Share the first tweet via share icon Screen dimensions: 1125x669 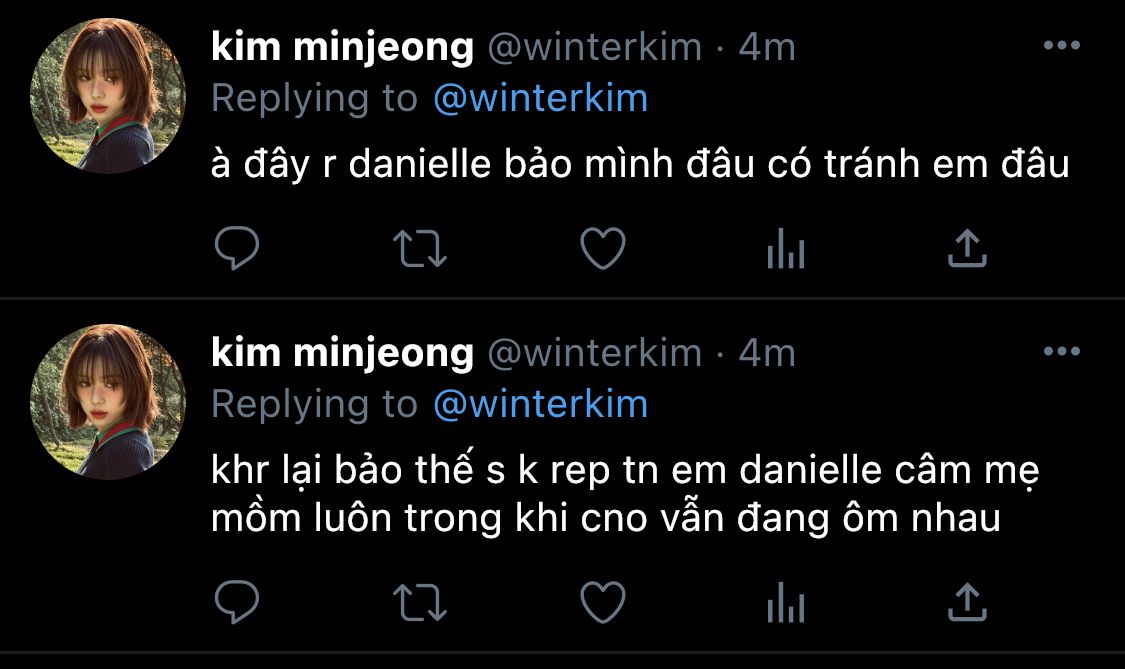click(x=967, y=248)
